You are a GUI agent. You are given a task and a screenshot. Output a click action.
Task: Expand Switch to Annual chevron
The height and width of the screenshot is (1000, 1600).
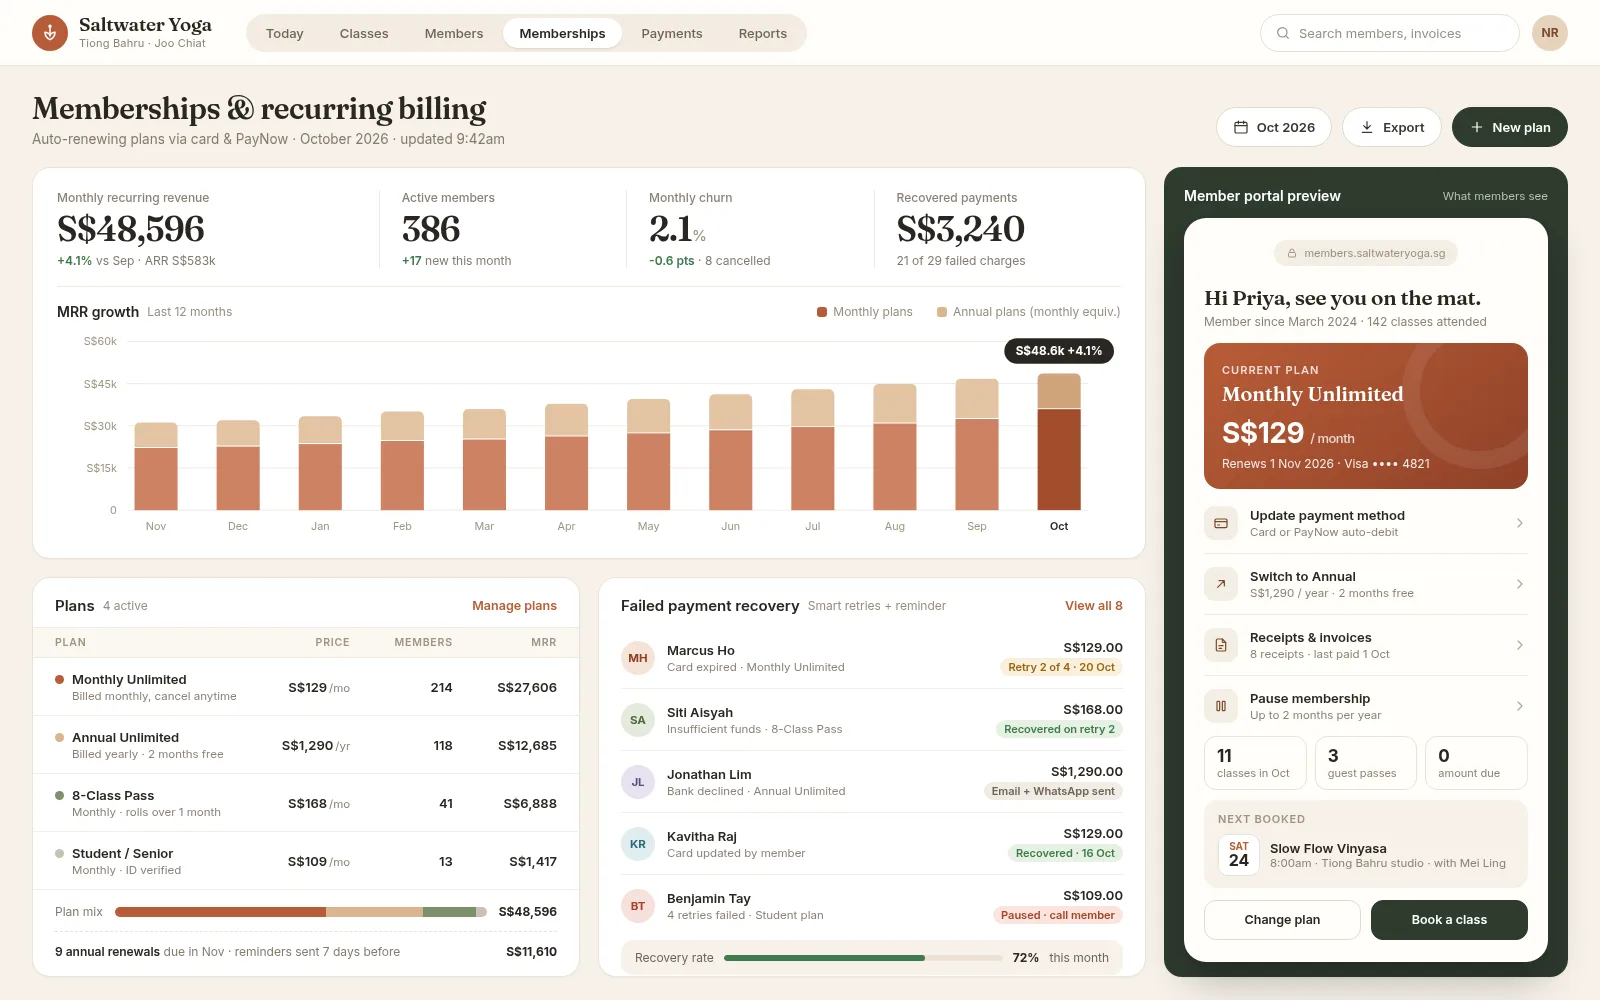(1519, 584)
